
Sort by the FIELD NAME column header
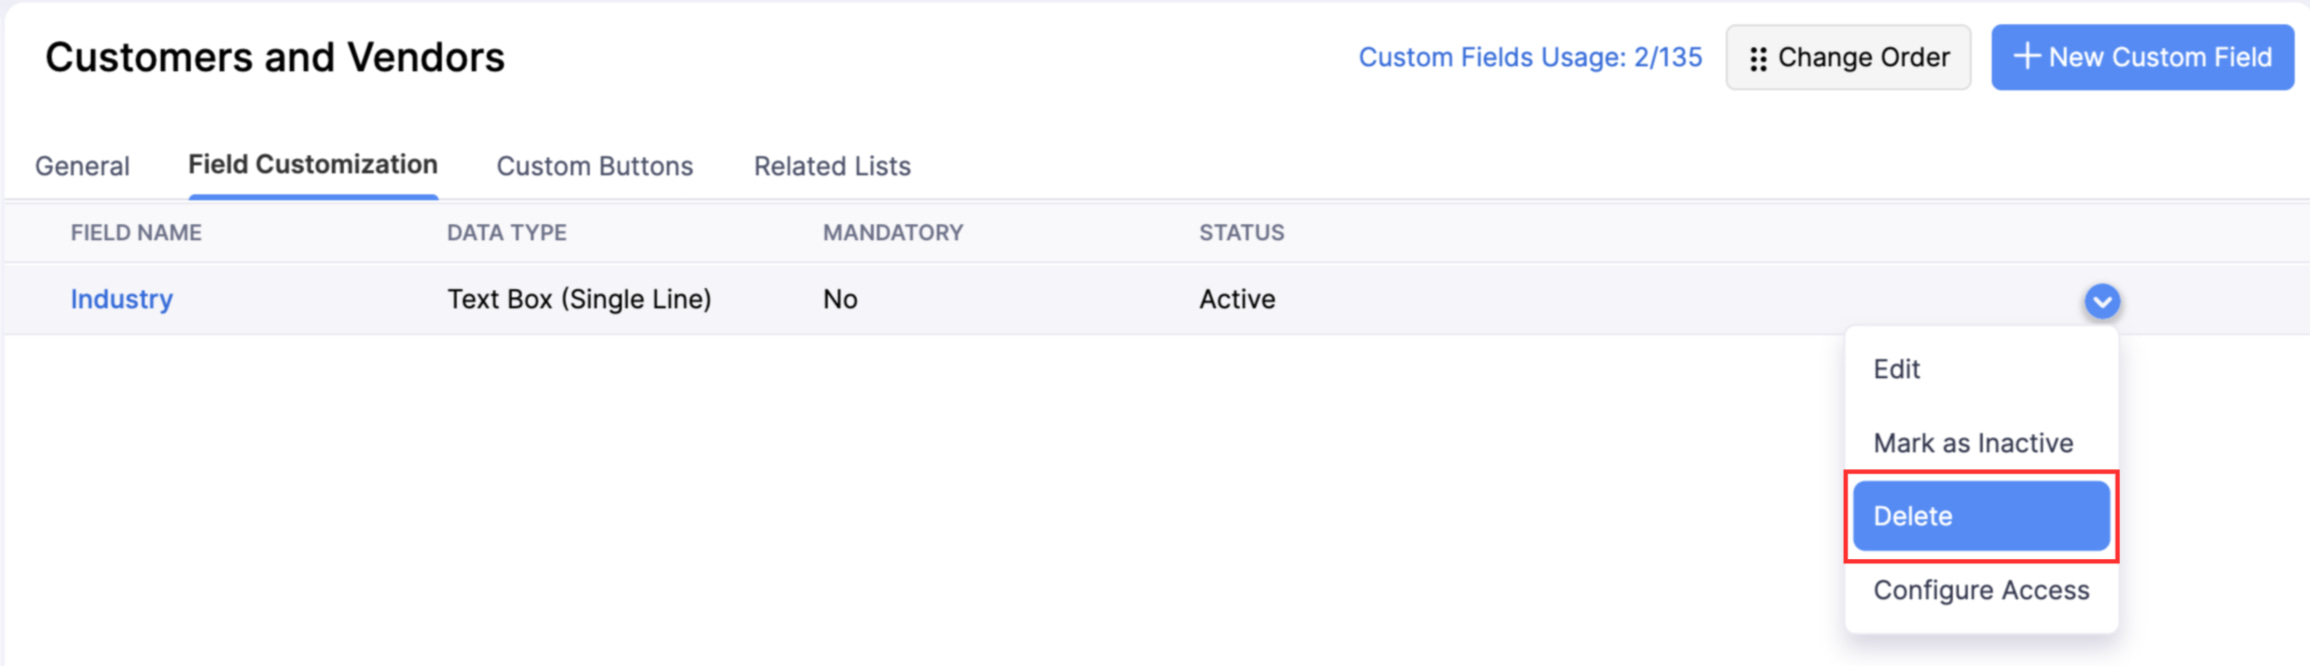pos(136,232)
